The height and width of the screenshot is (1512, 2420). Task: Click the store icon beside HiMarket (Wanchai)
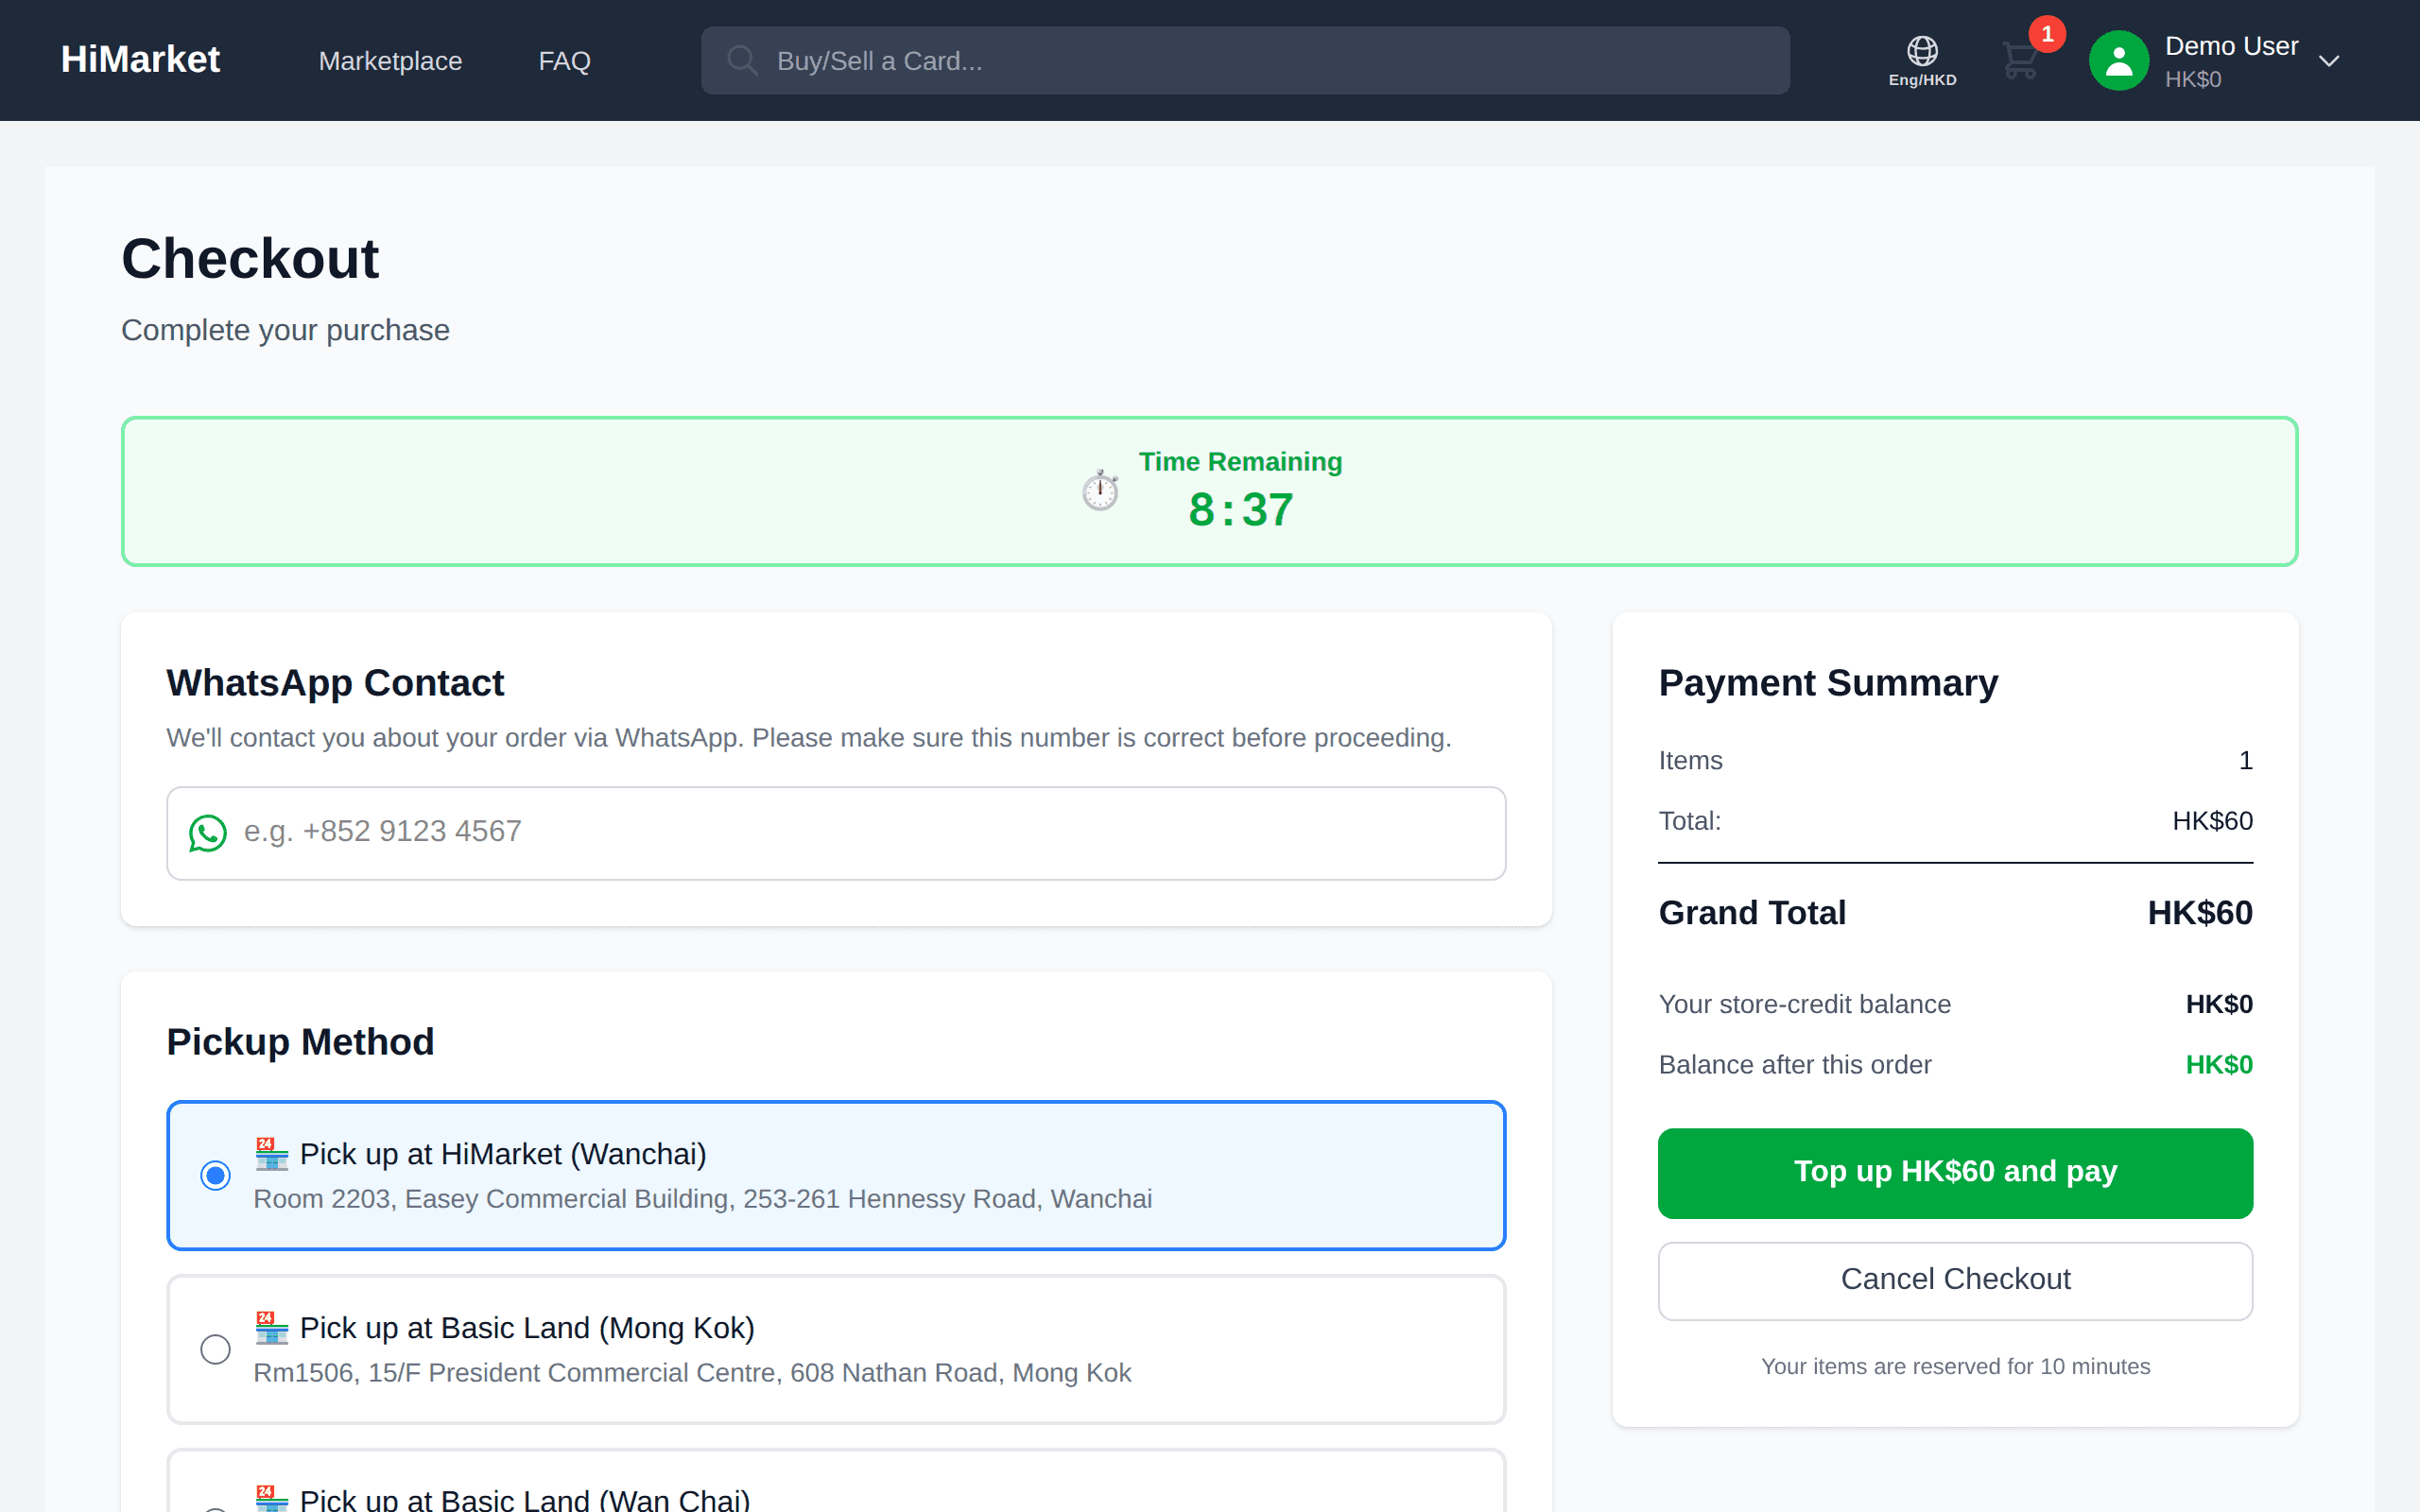pos(271,1154)
